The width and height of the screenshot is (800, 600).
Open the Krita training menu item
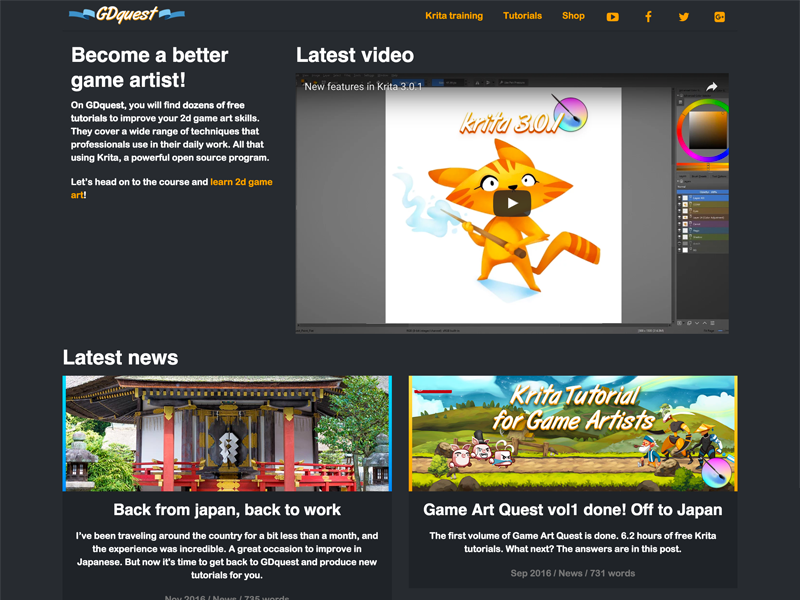[x=454, y=16]
